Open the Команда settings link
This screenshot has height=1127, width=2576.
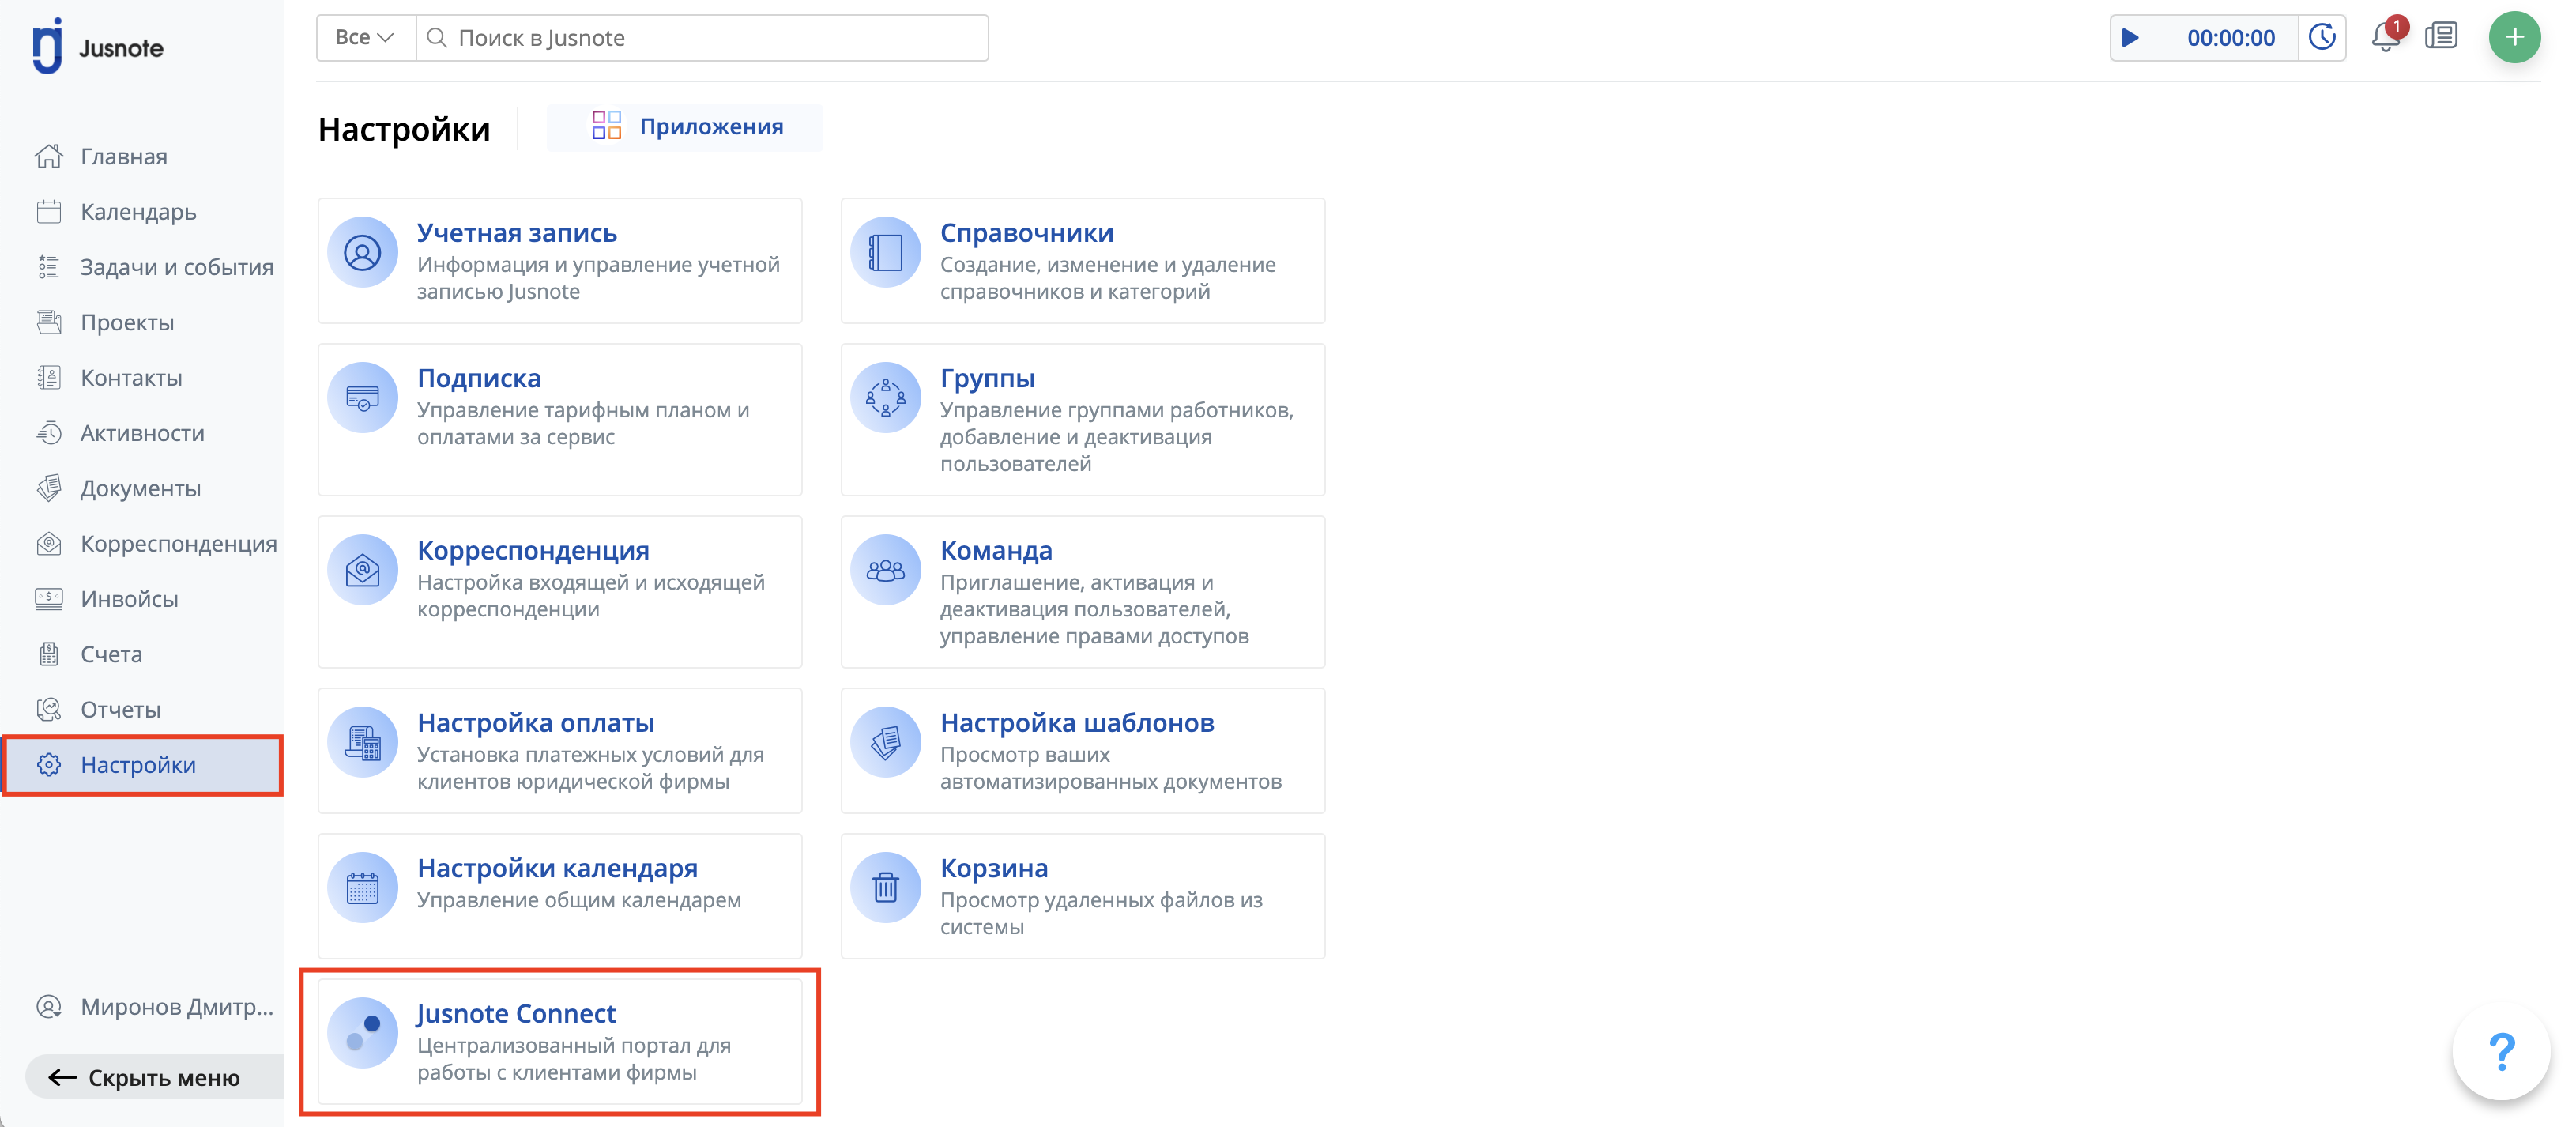click(996, 550)
